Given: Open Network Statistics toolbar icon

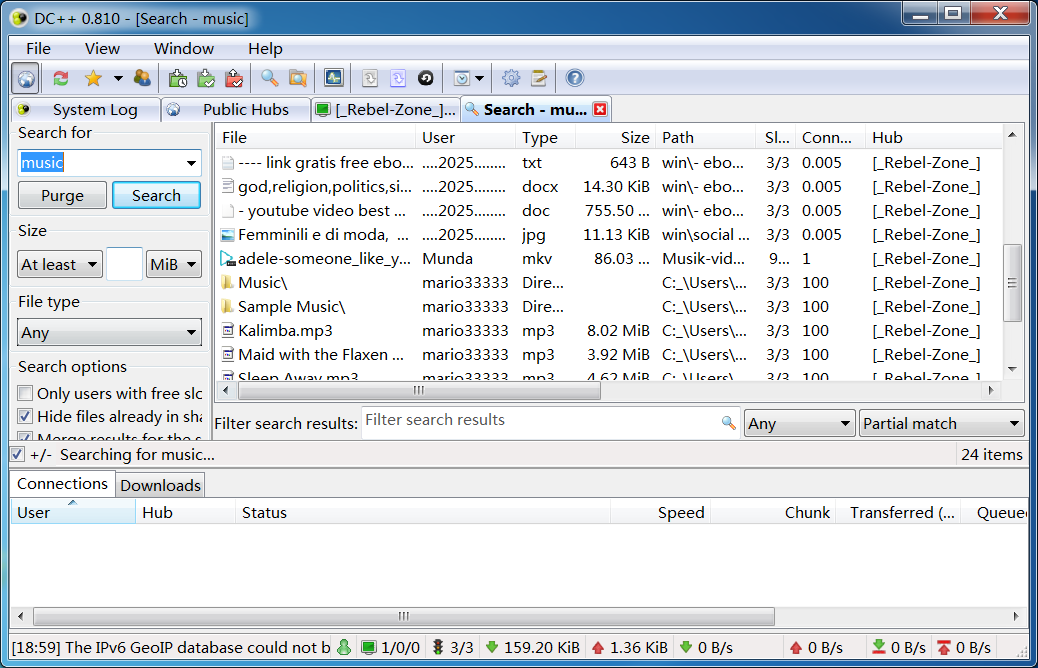Looking at the screenshot, I should coord(333,78).
